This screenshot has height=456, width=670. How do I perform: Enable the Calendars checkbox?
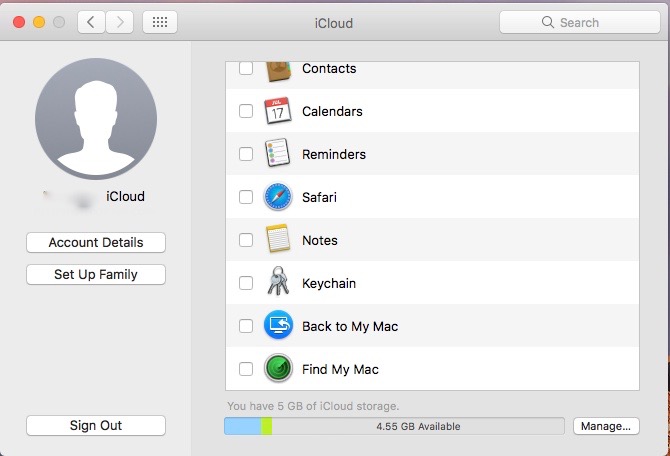pos(246,111)
